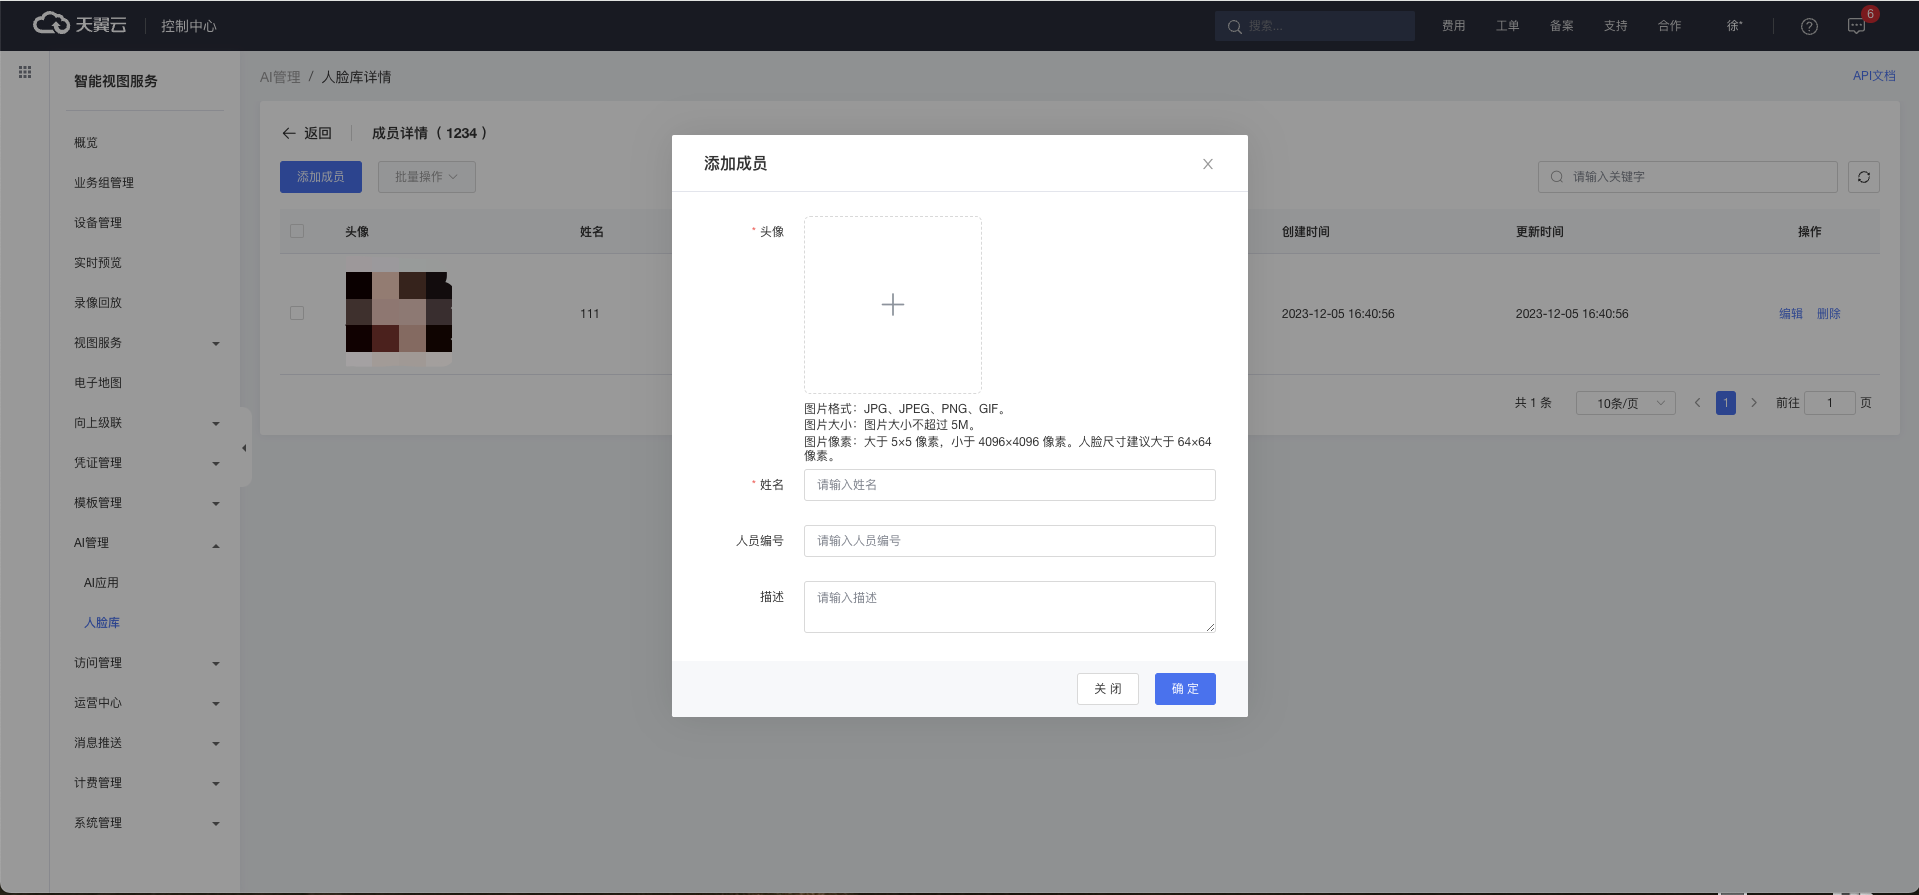Go to next page arrow in pagination
Screen dimensions: 1919x895
[x=1753, y=403]
